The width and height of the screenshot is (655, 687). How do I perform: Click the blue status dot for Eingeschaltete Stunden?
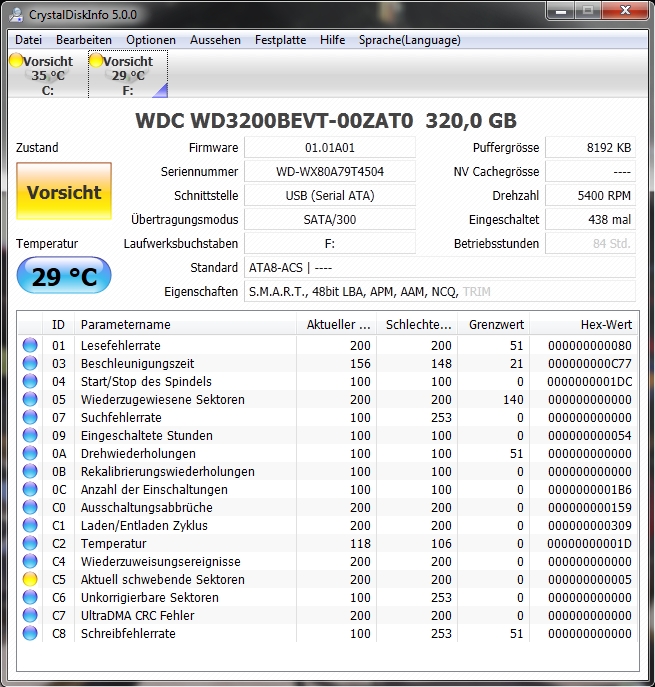coord(30,435)
